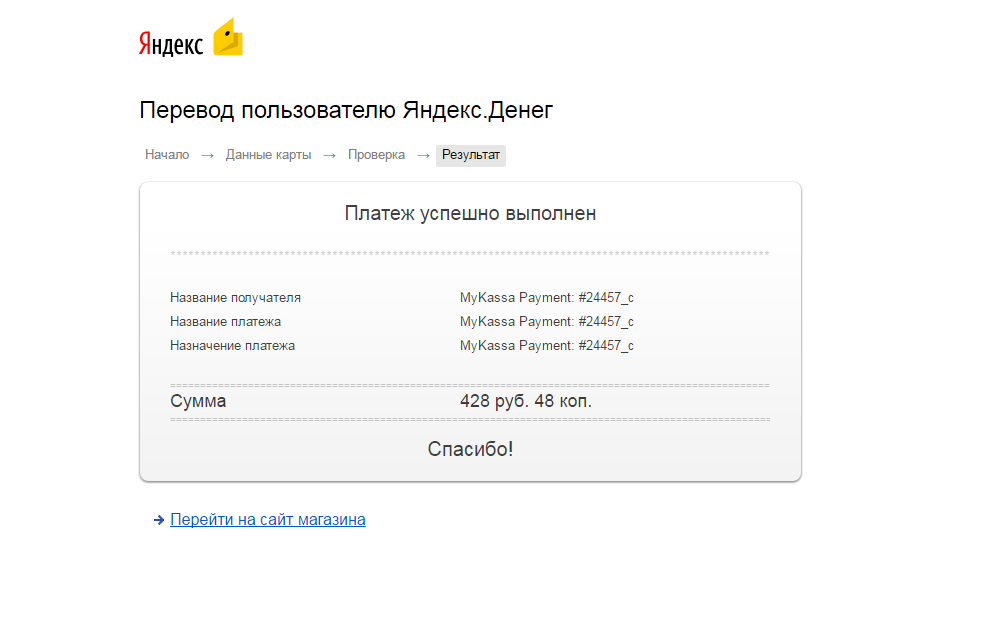Image resolution: width=994 pixels, height=617 pixels.
Task: Click the yellow wallet icon
Action: (x=228, y=37)
